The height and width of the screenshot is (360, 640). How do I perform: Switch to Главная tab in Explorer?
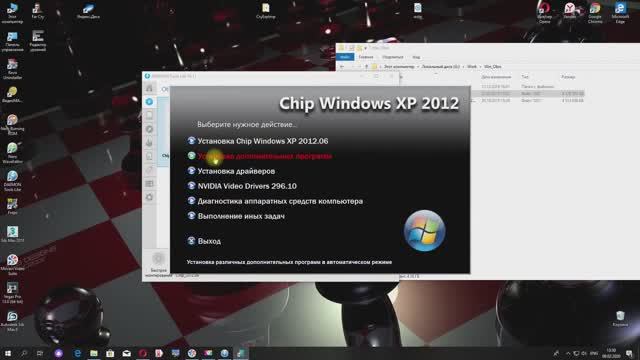coord(366,57)
